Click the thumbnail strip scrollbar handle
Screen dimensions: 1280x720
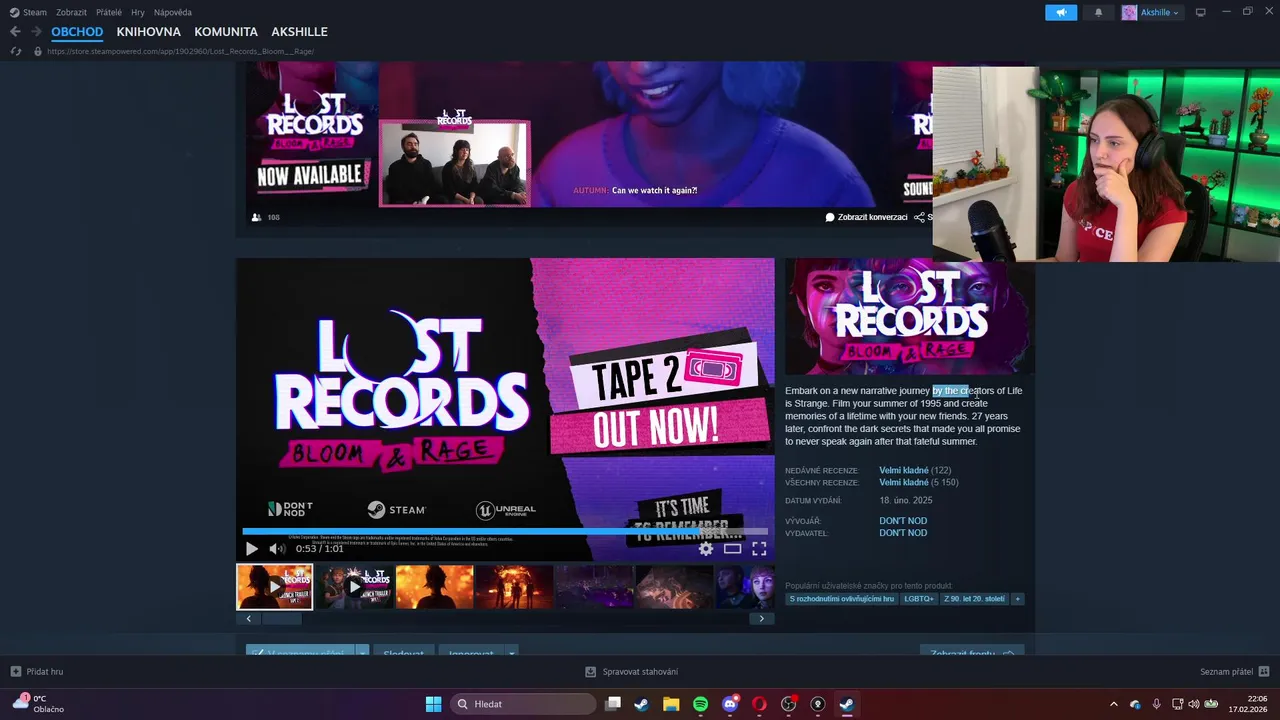click(281, 619)
